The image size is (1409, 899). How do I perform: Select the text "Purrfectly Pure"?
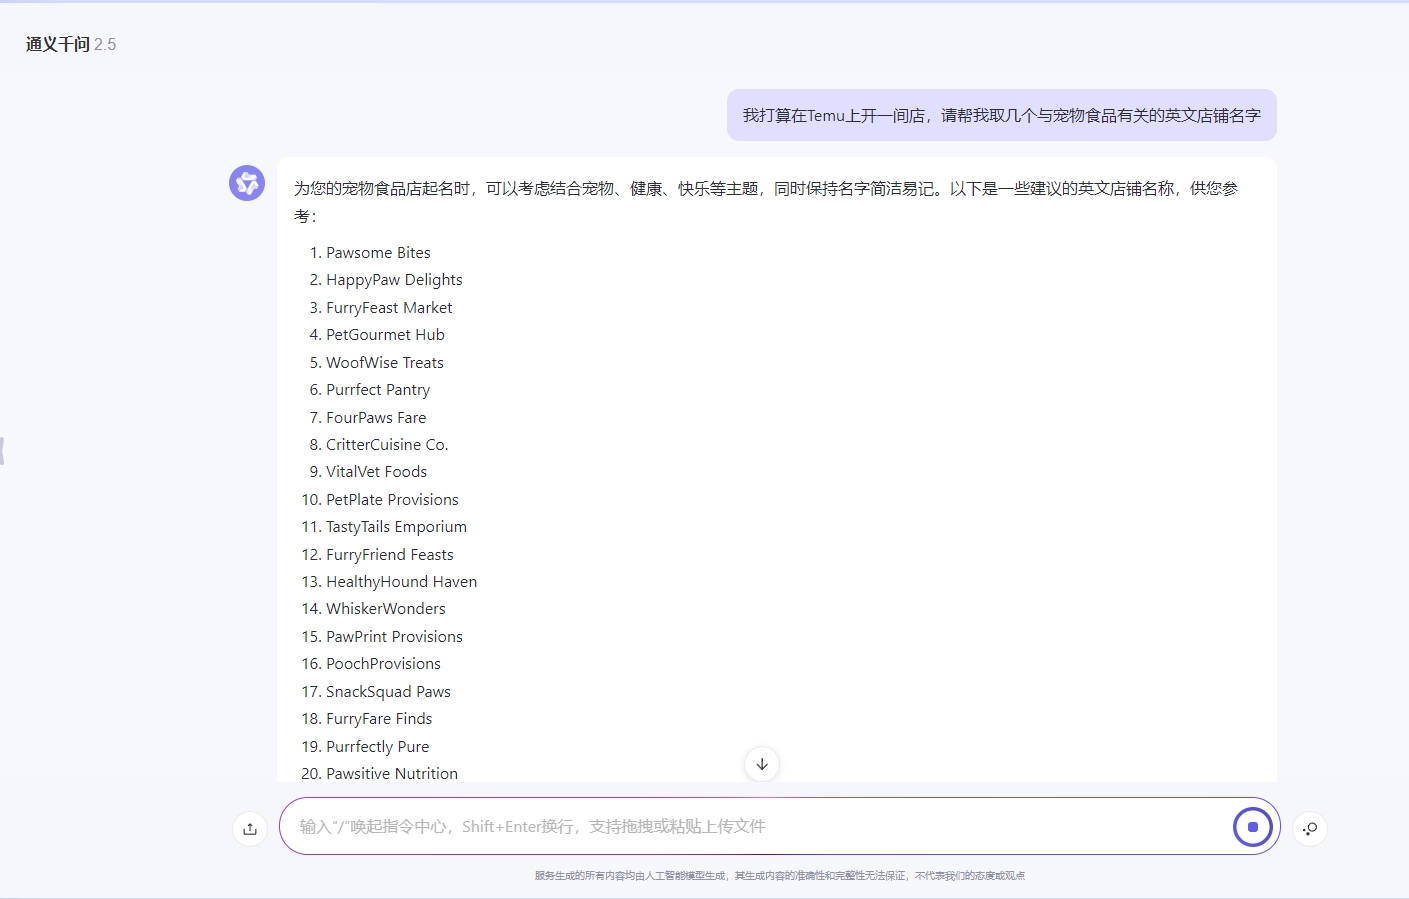coord(377,747)
